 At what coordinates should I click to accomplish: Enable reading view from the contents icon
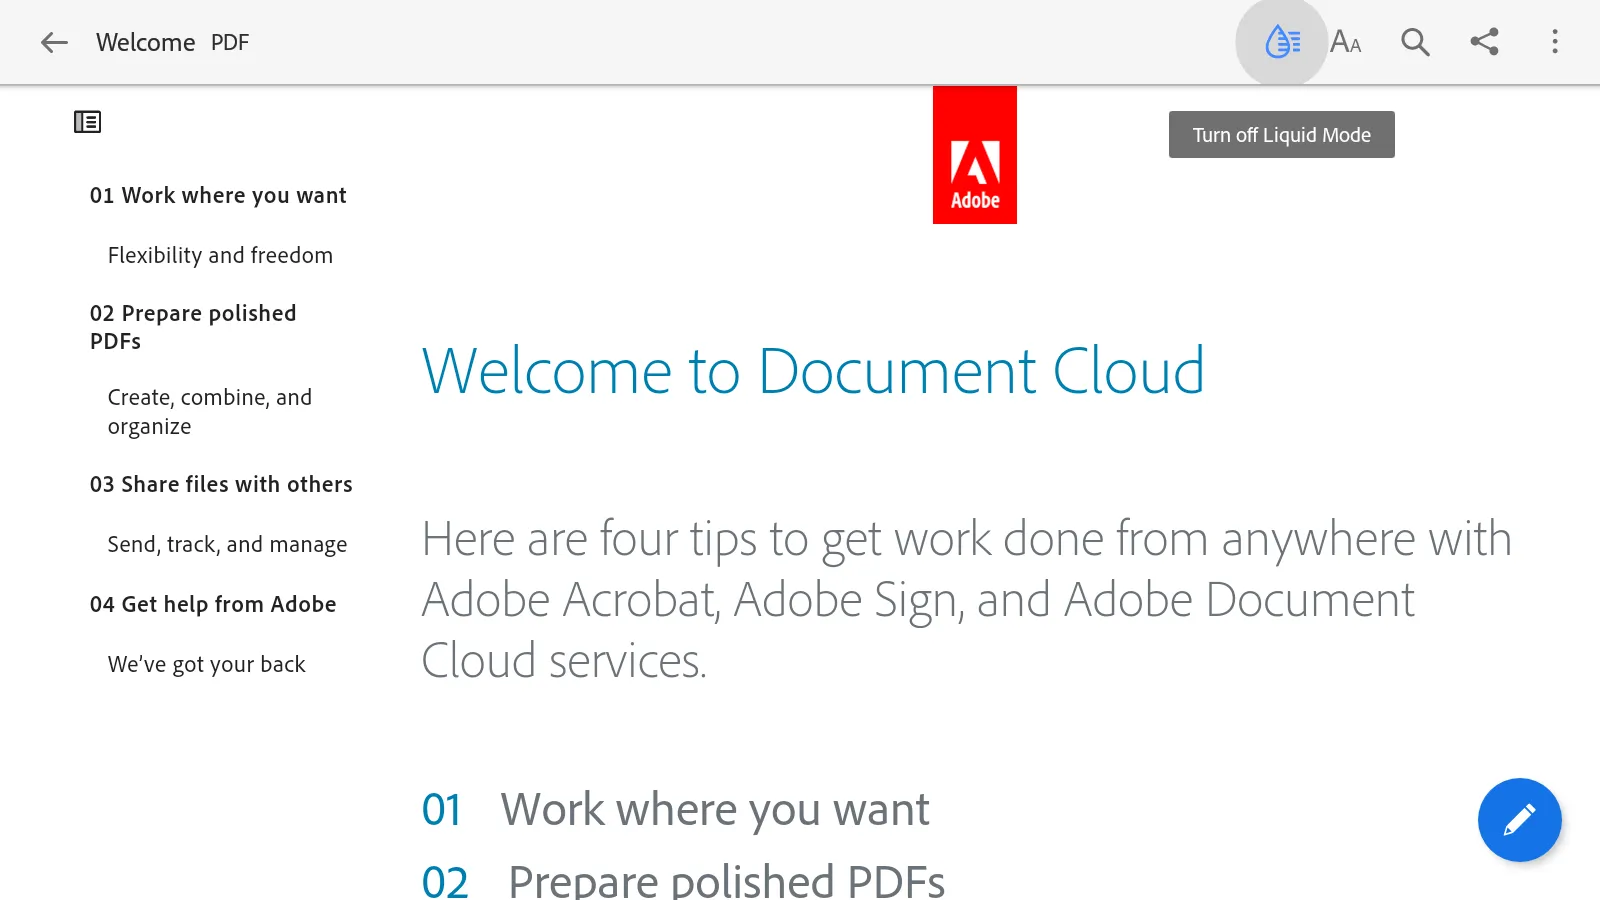pyautogui.click(x=87, y=120)
